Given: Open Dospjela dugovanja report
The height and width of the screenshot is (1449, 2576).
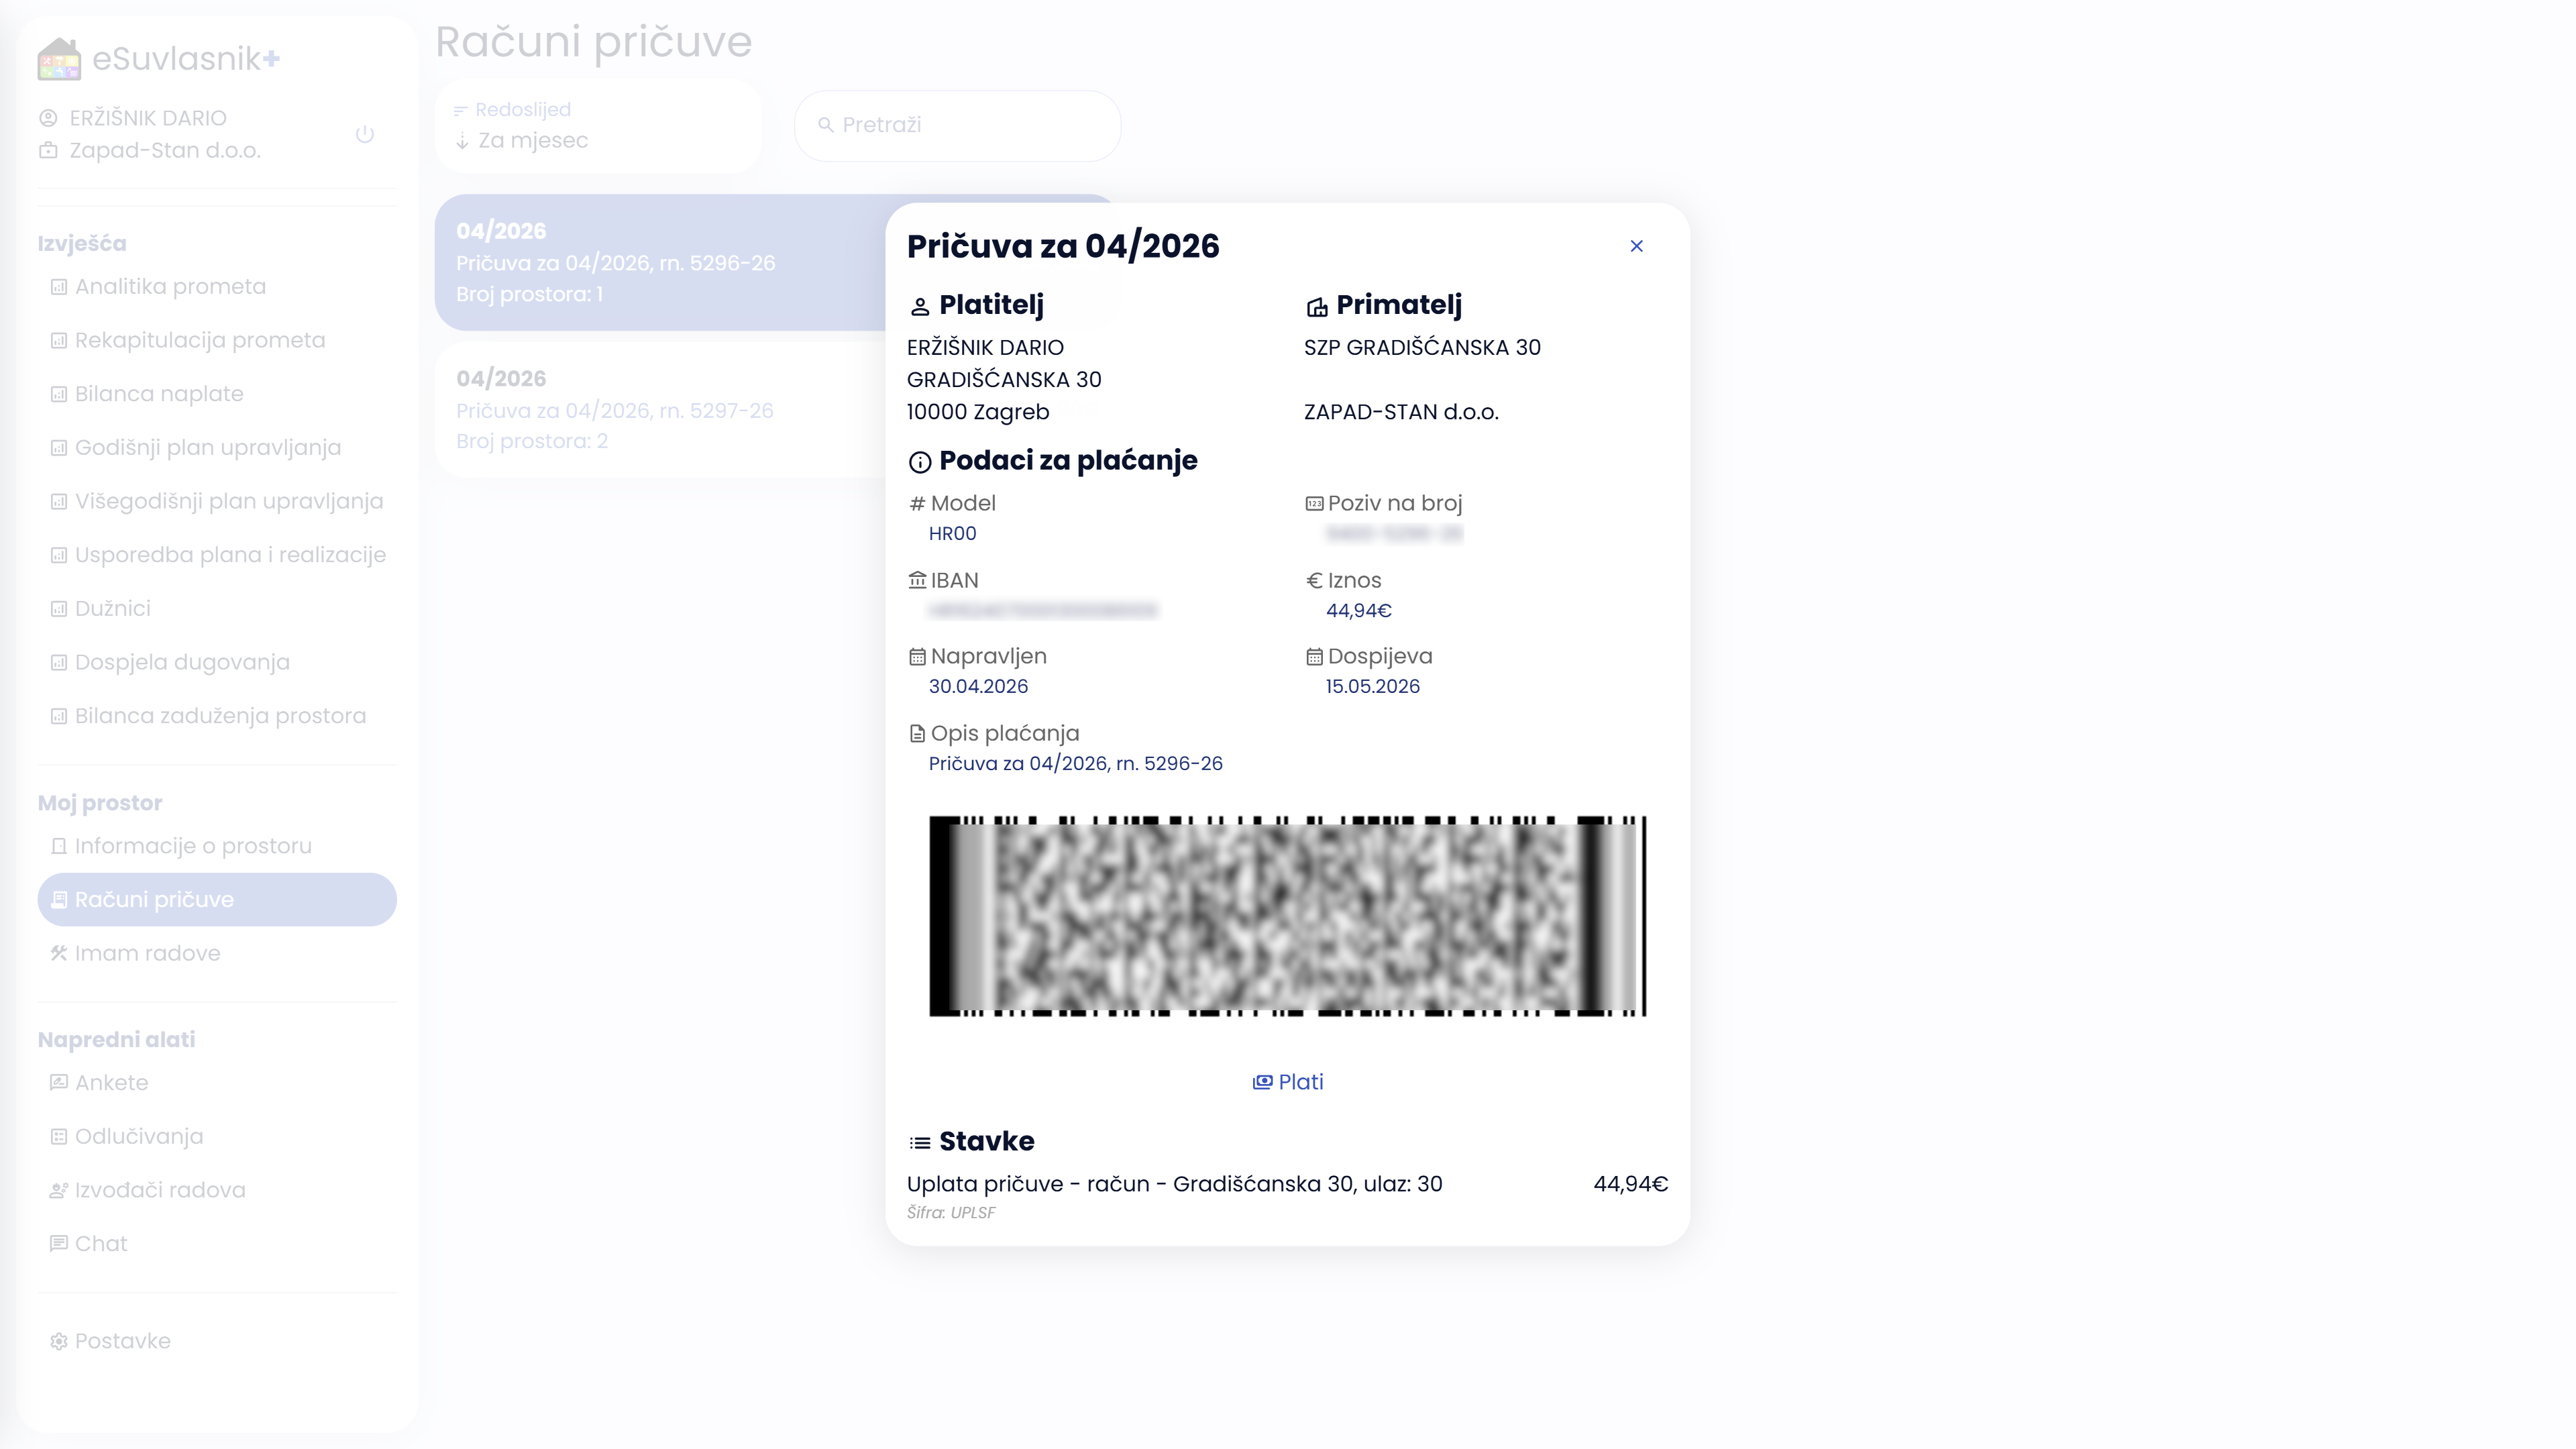Looking at the screenshot, I should click(x=217, y=662).
